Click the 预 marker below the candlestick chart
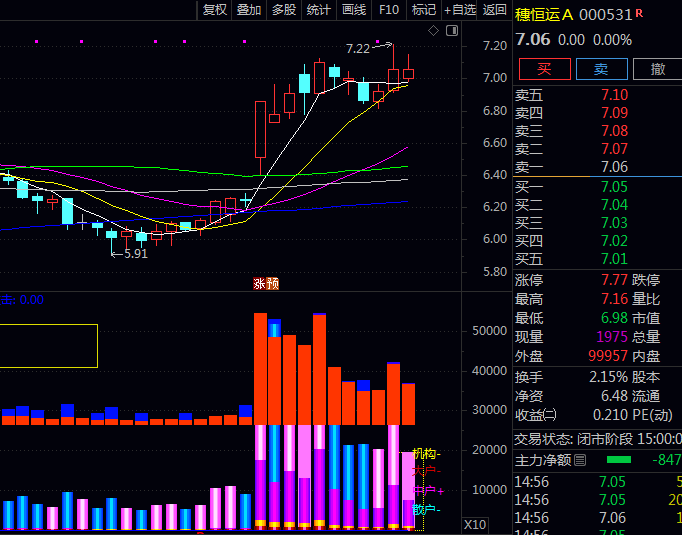This screenshot has height=535, width=682. 272,284
